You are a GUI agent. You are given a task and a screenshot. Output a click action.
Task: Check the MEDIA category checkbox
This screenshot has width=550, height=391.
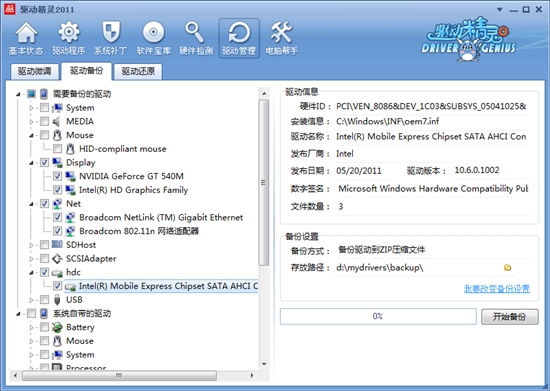[x=44, y=121]
